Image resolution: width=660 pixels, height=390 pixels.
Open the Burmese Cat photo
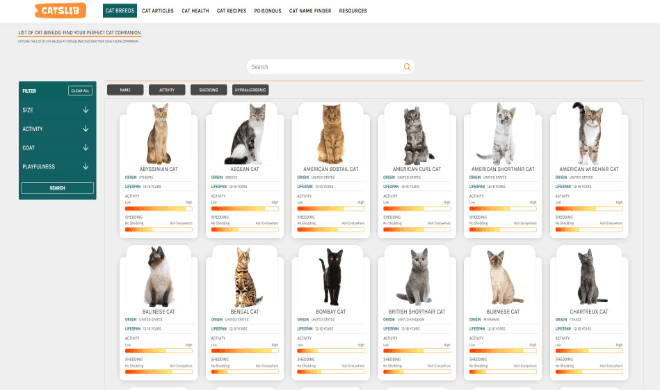(503, 276)
